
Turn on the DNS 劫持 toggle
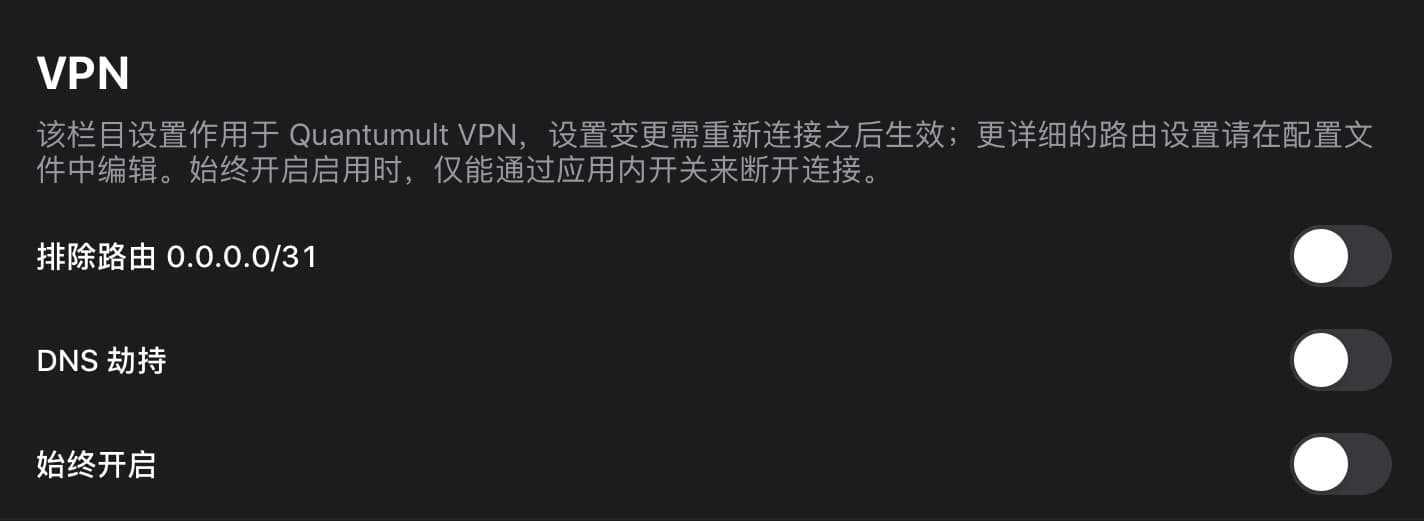pyautogui.click(x=1340, y=360)
